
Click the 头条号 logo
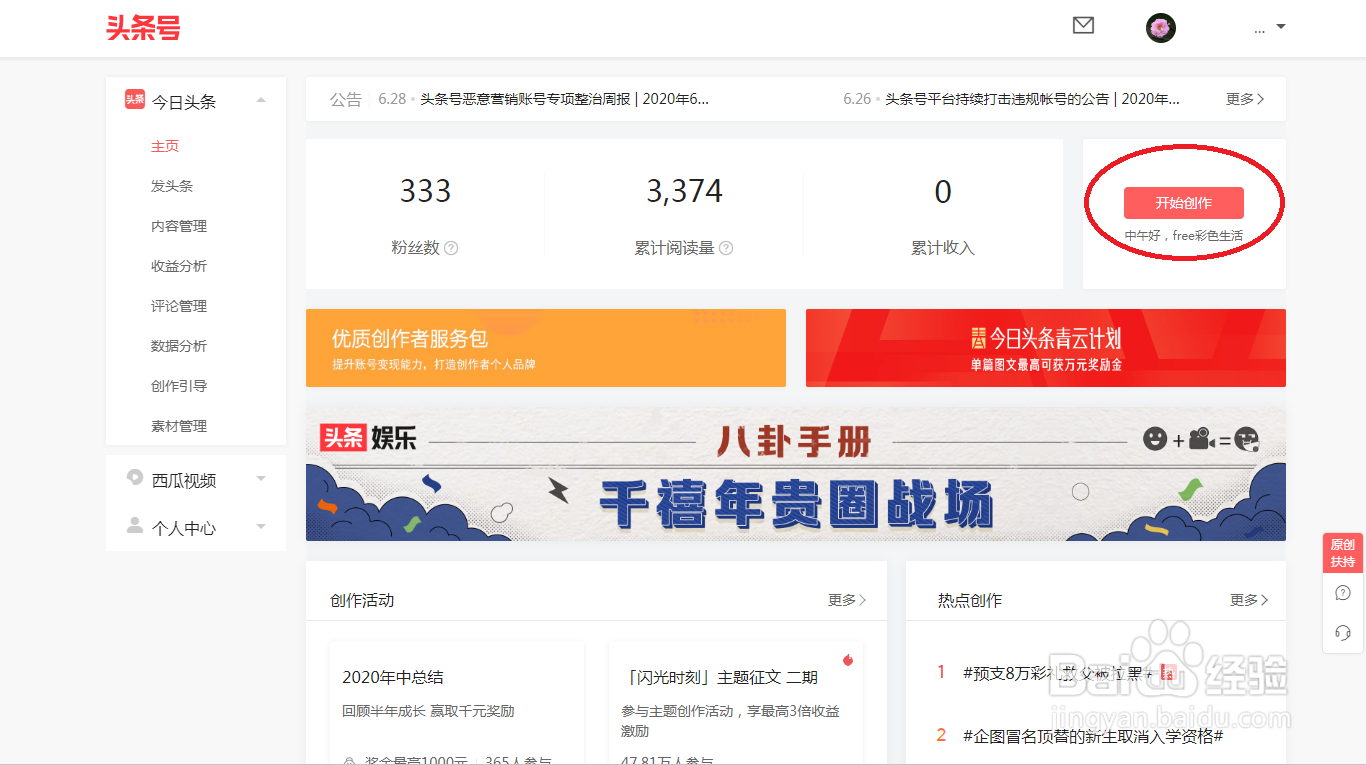(143, 28)
